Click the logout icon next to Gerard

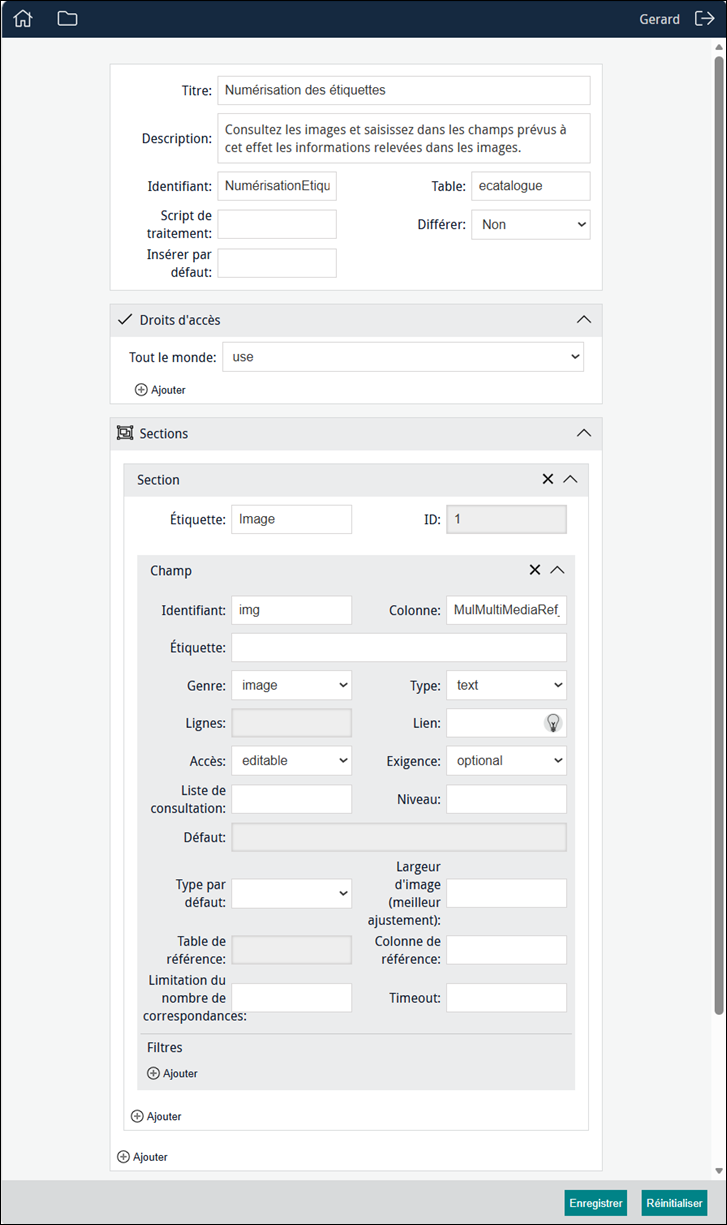703,18
